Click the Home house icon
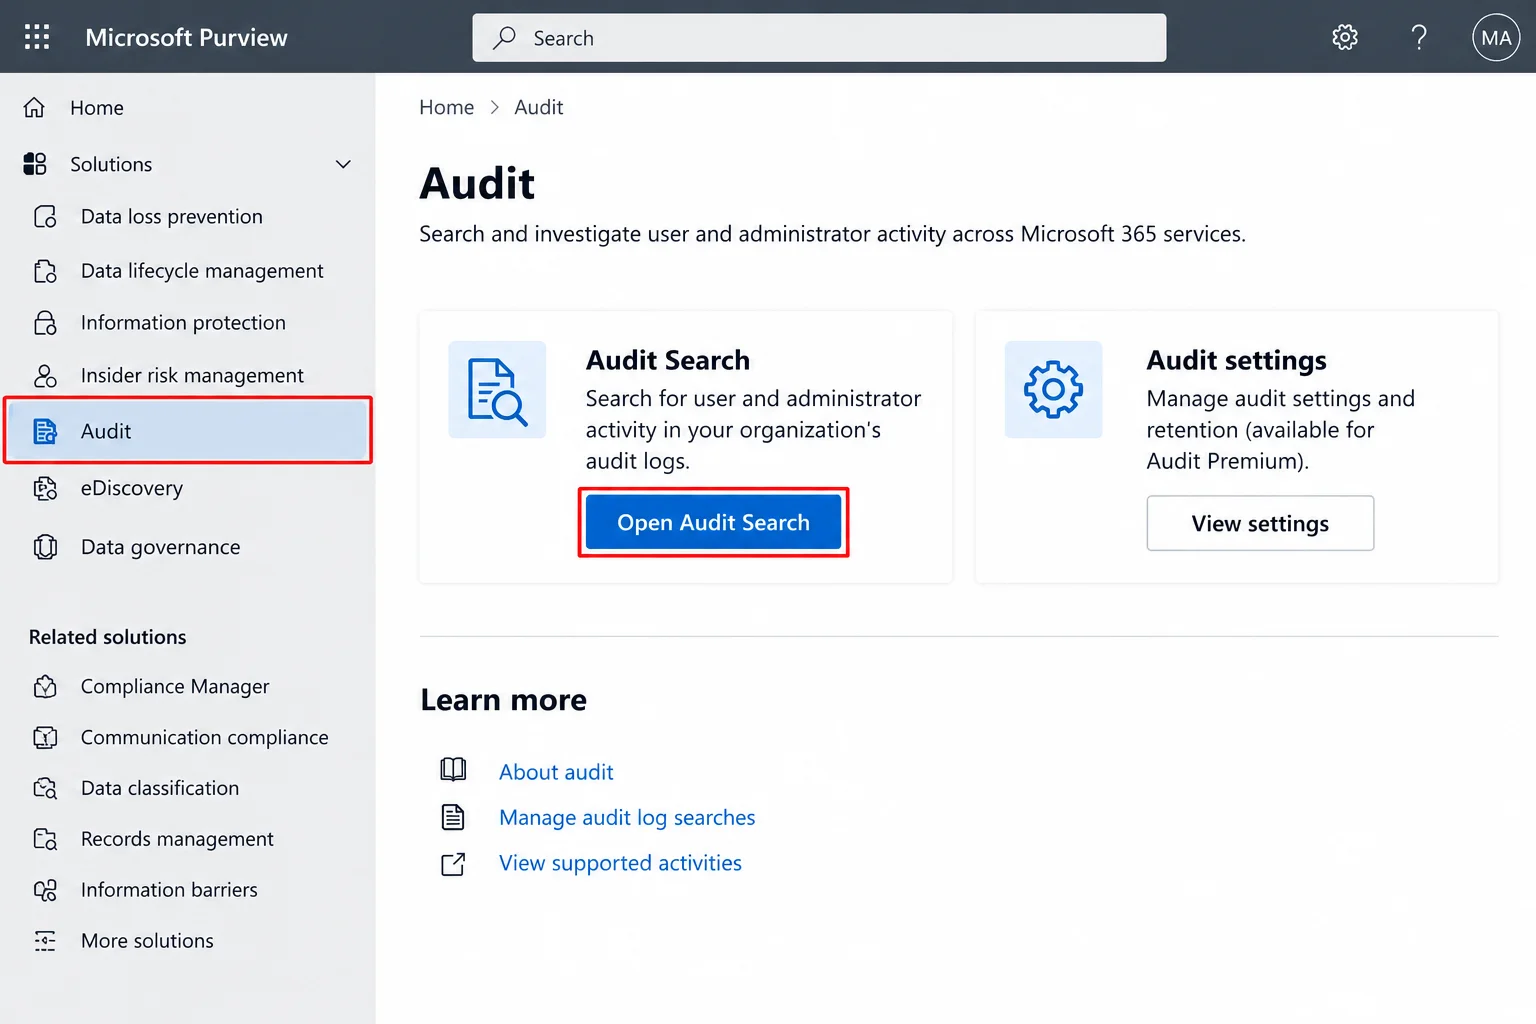The image size is (1536, 1024). (x=35, y=108)
